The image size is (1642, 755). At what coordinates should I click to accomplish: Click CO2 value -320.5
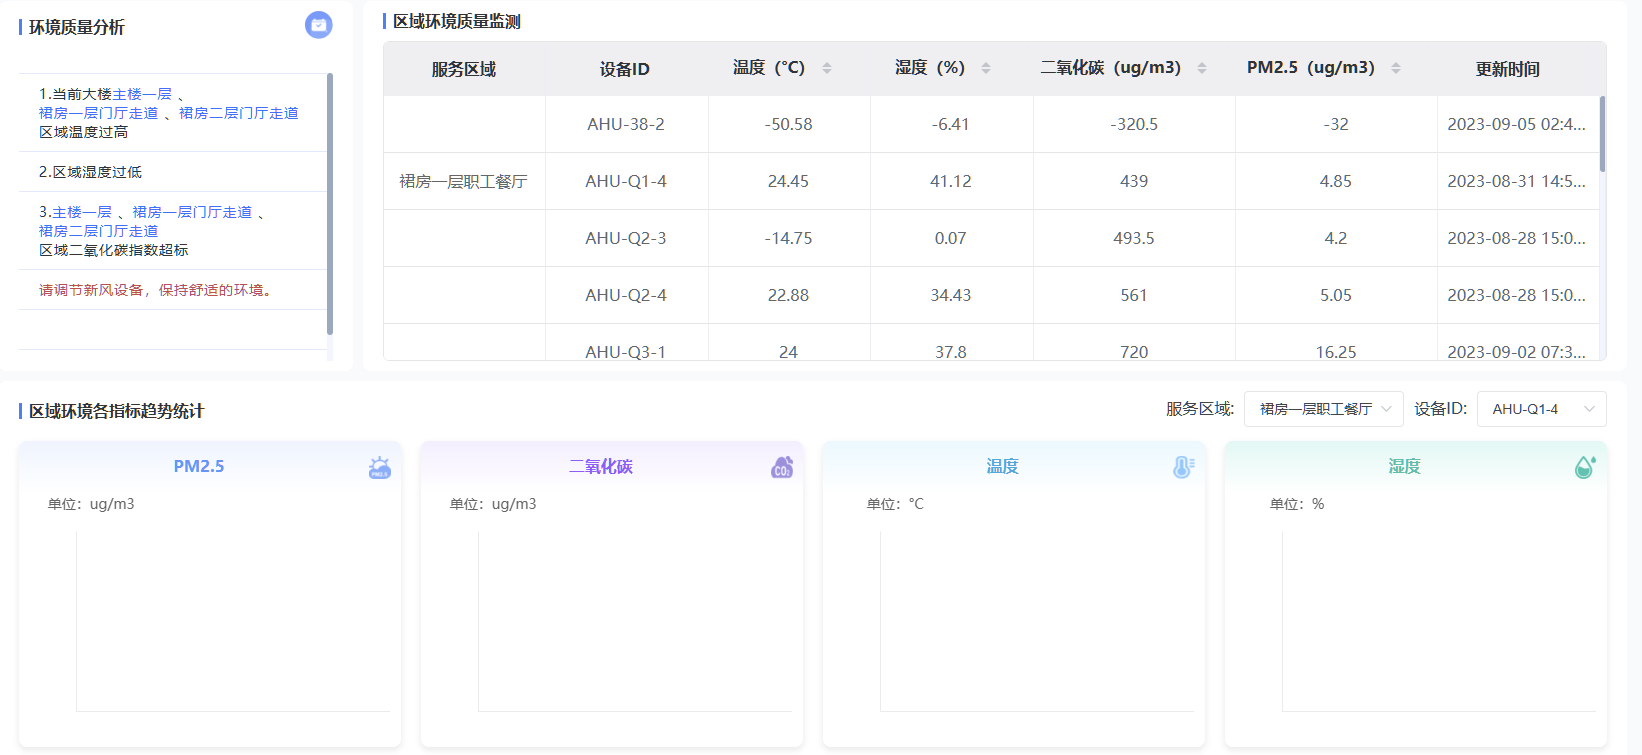pos(1134,124)
